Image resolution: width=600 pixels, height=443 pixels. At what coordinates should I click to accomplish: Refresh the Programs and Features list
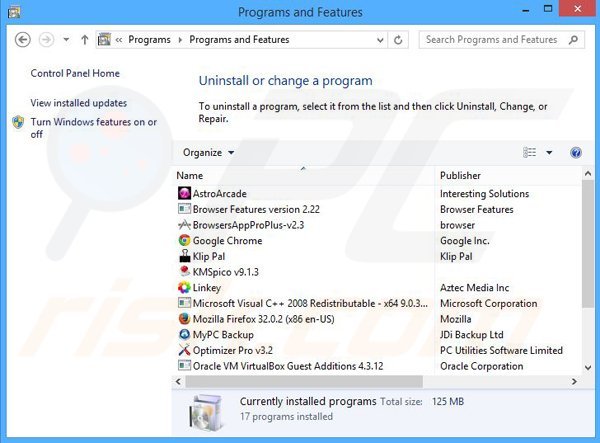(x=398, y=40)
